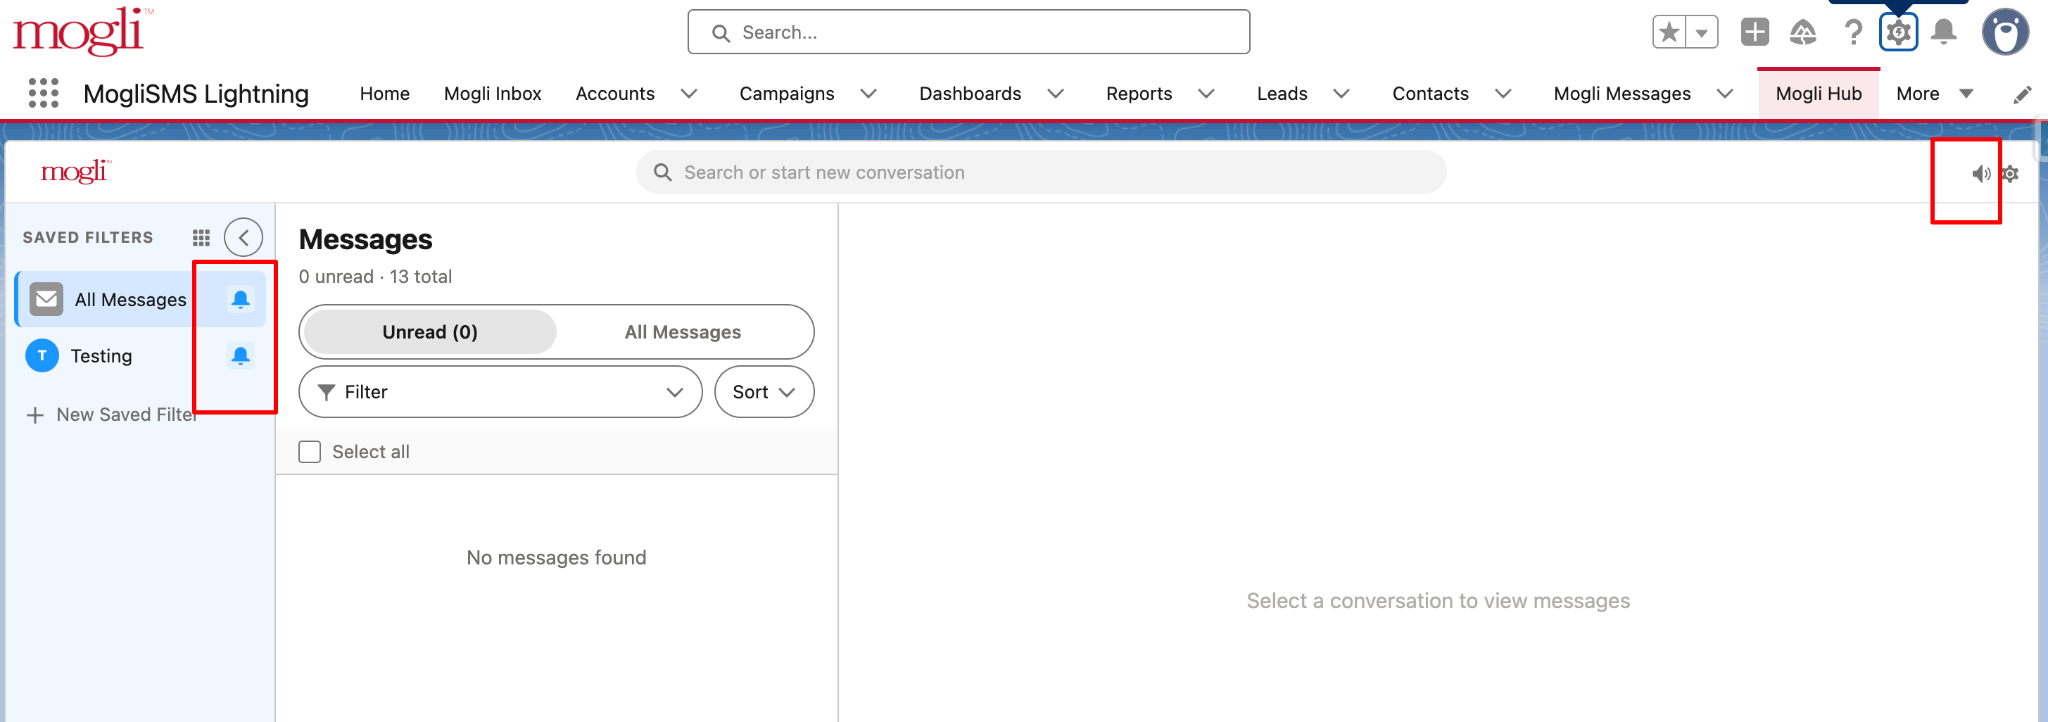Click the saved filters grid icon

(201, 237)
